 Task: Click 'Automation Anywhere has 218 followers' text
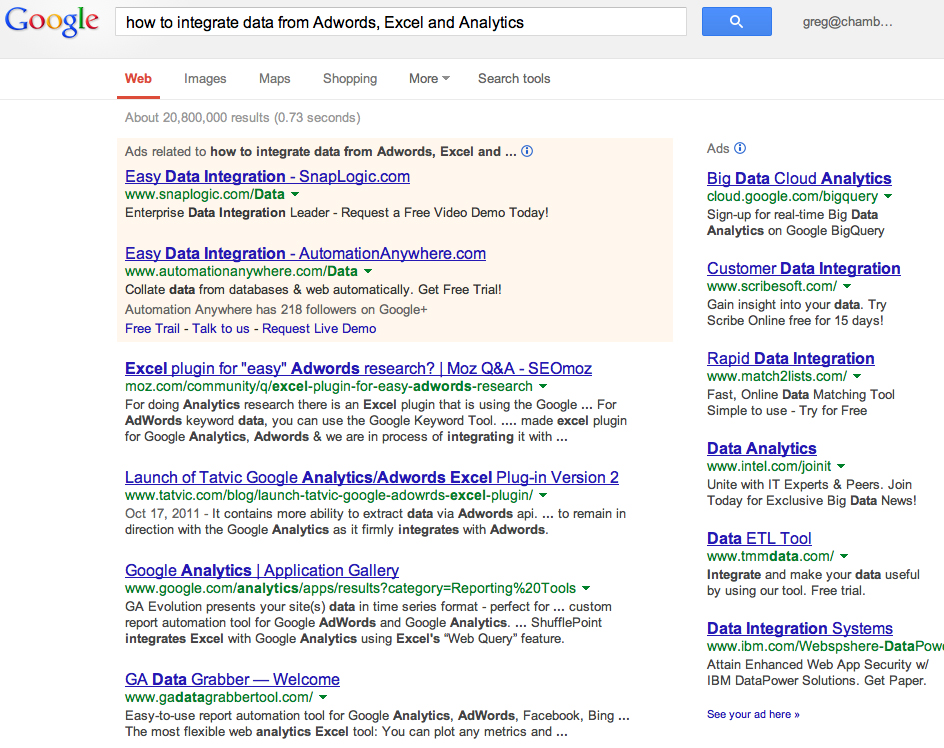click(276, 310)
